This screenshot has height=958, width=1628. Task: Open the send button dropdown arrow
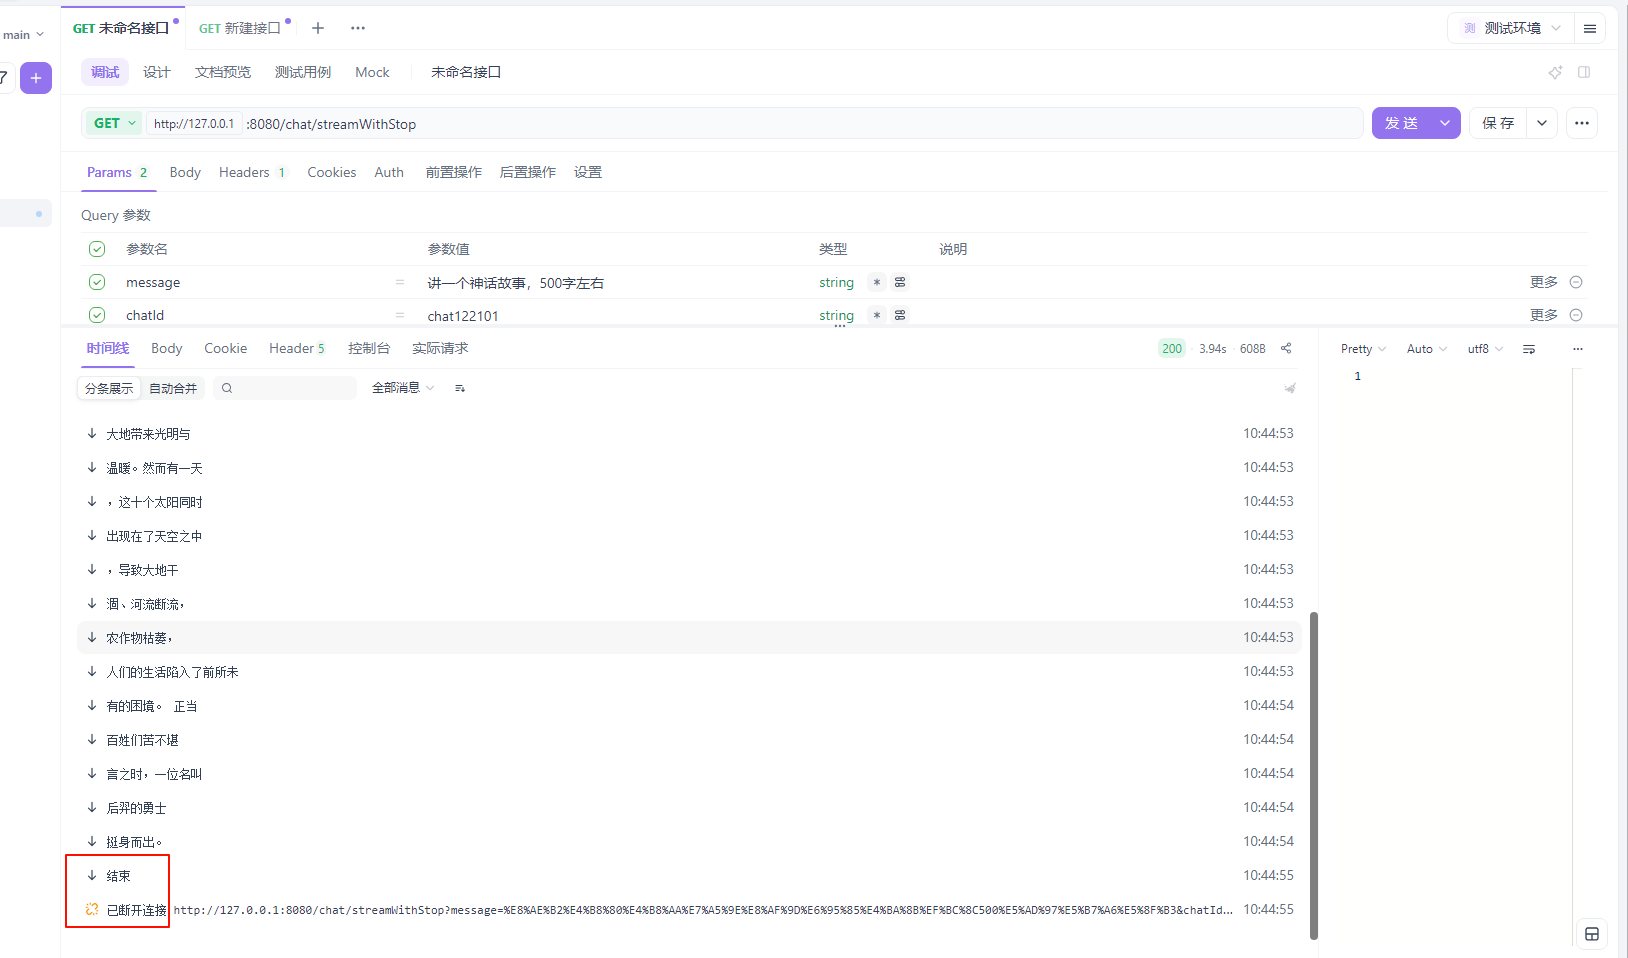[1445, 123]
